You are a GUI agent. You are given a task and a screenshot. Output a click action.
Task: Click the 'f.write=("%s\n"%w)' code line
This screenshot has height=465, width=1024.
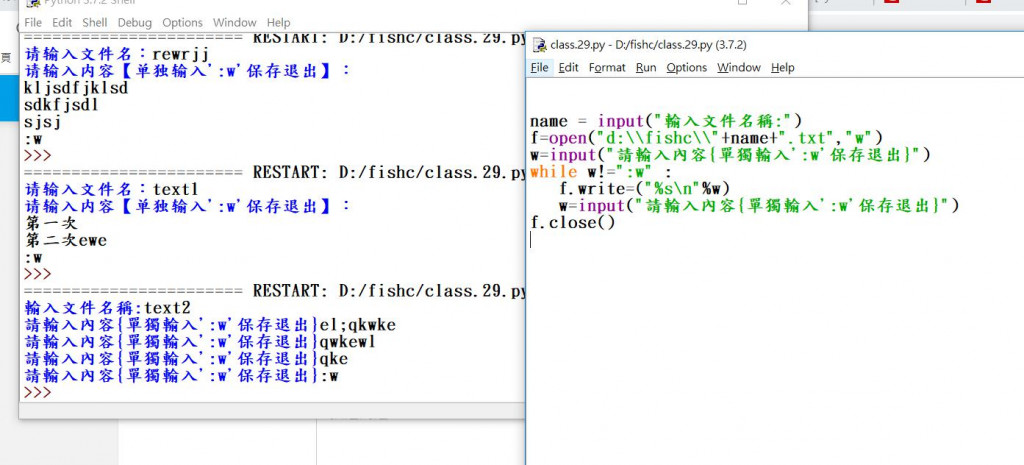point(644,189)
